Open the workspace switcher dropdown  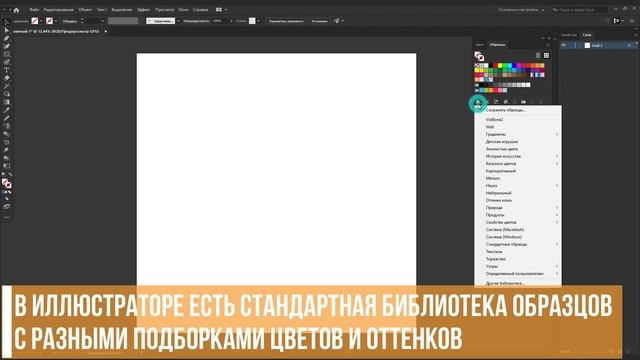pyautogui.click(x=521, y=10)
